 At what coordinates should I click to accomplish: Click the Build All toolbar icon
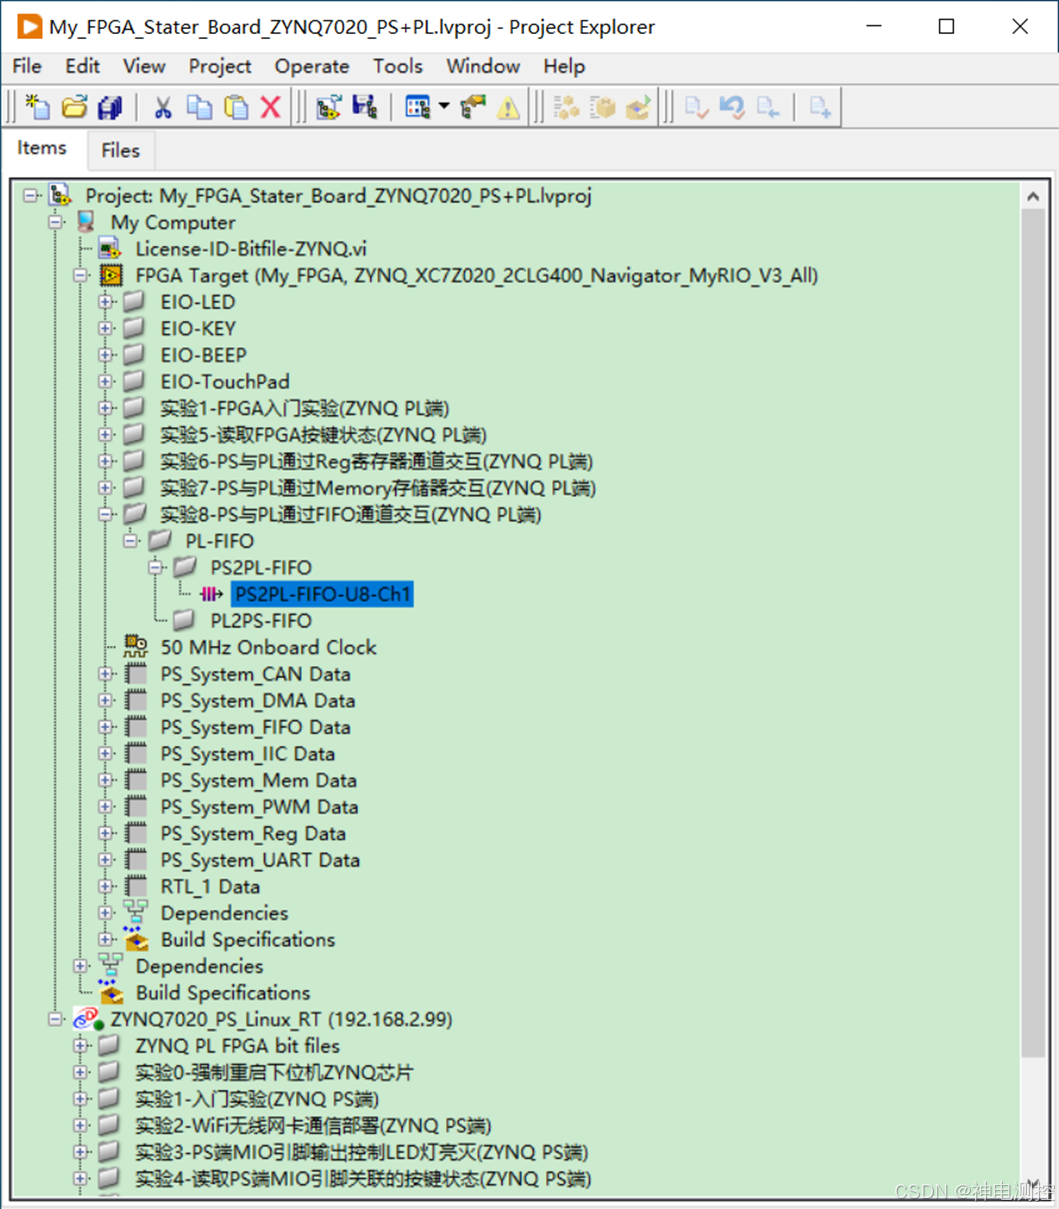pyautogui.click(x=566, y=107)
